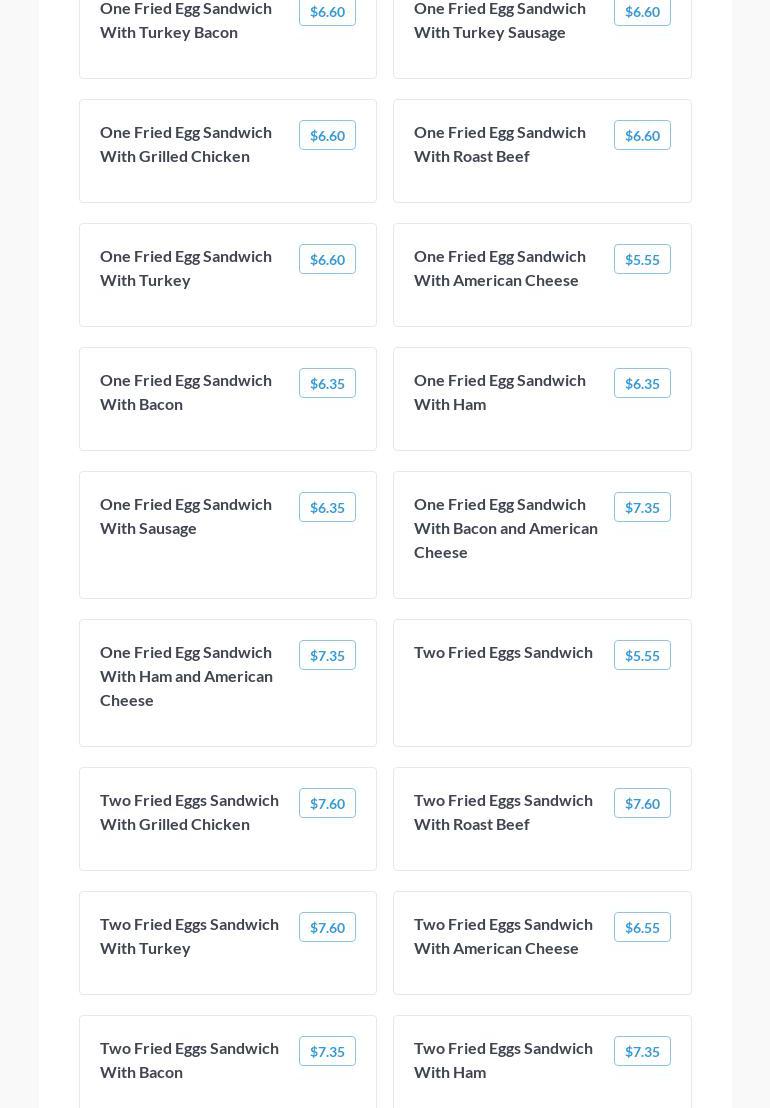Choose the $6.35 price for One Fried Egg Sandwich With Sausage
The width and height of the screenshot is (770, 1108).
tap(327, 508)
